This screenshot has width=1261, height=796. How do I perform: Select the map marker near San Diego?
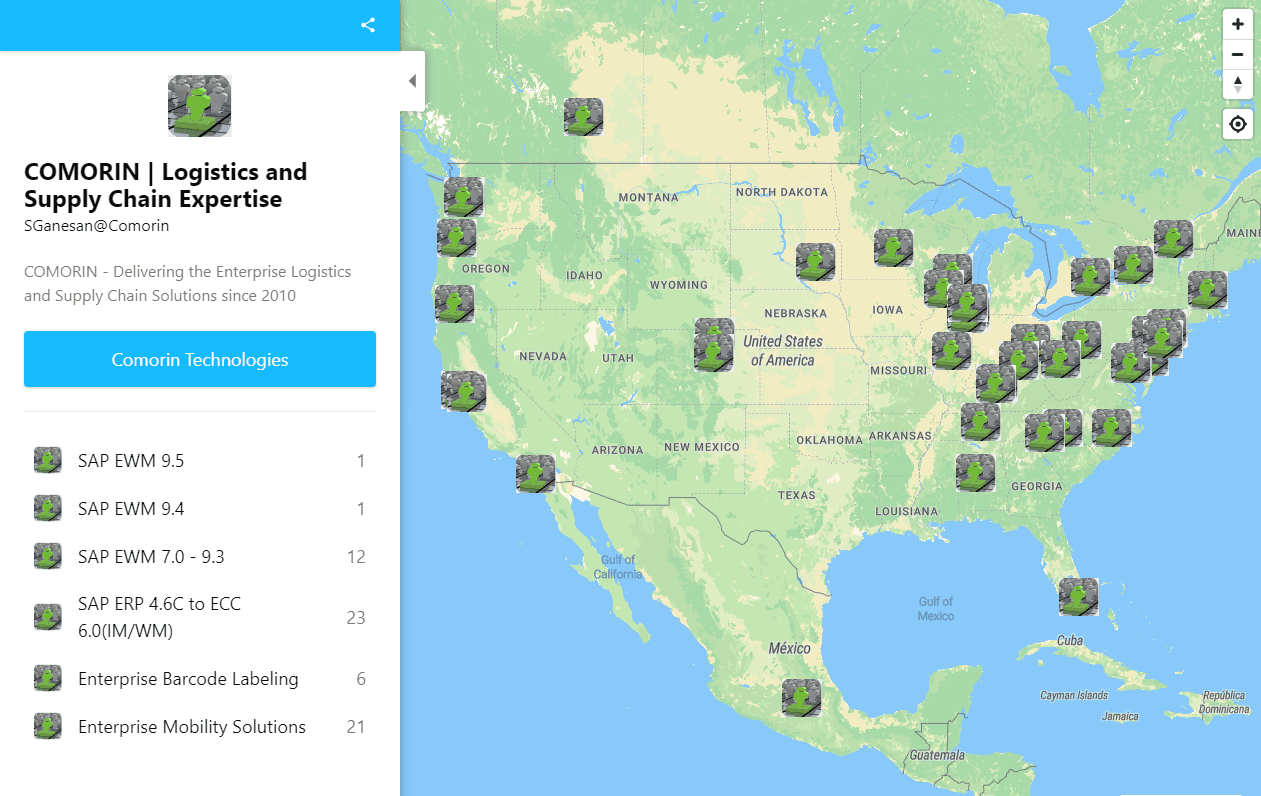pos(535,474)
